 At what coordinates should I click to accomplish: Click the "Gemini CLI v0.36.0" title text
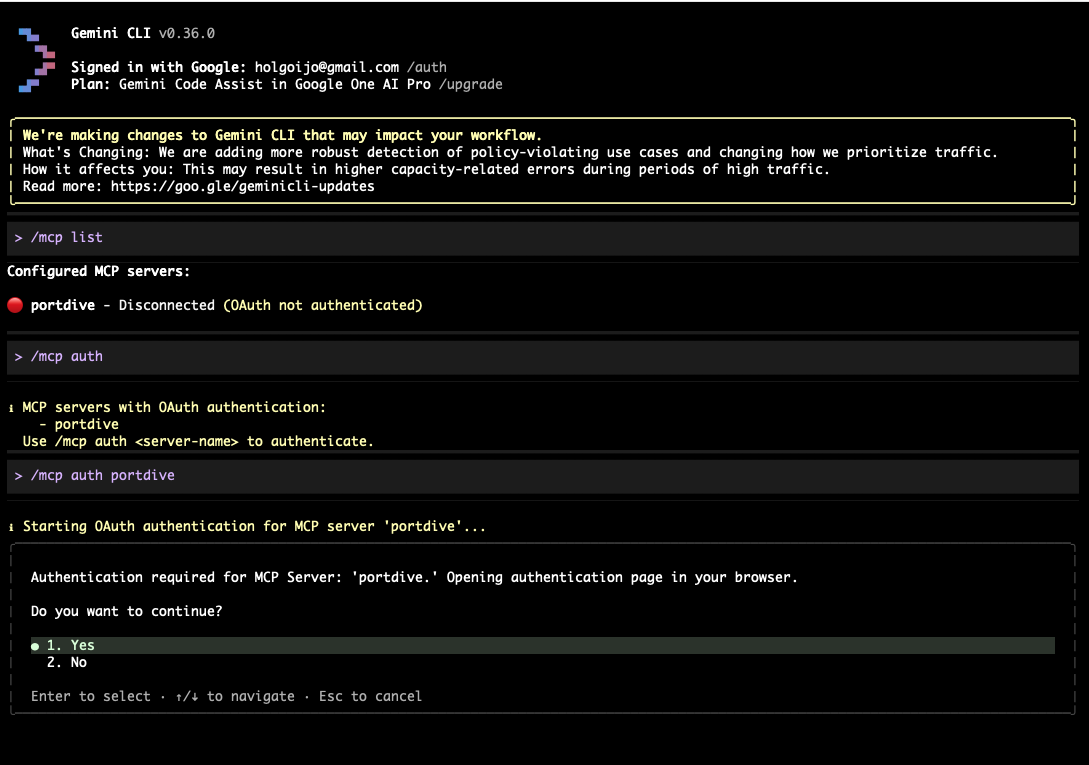[143, 33]
